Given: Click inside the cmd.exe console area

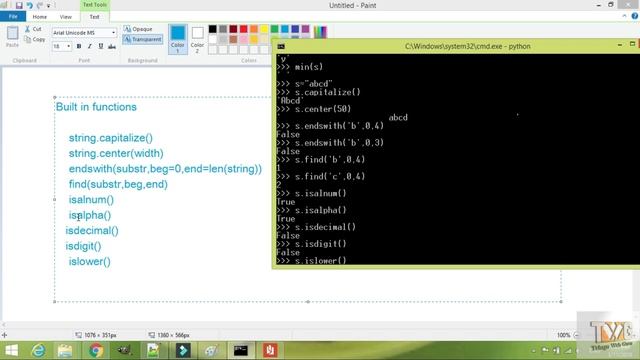Looking at the screenshot, I should click(457, 159).
